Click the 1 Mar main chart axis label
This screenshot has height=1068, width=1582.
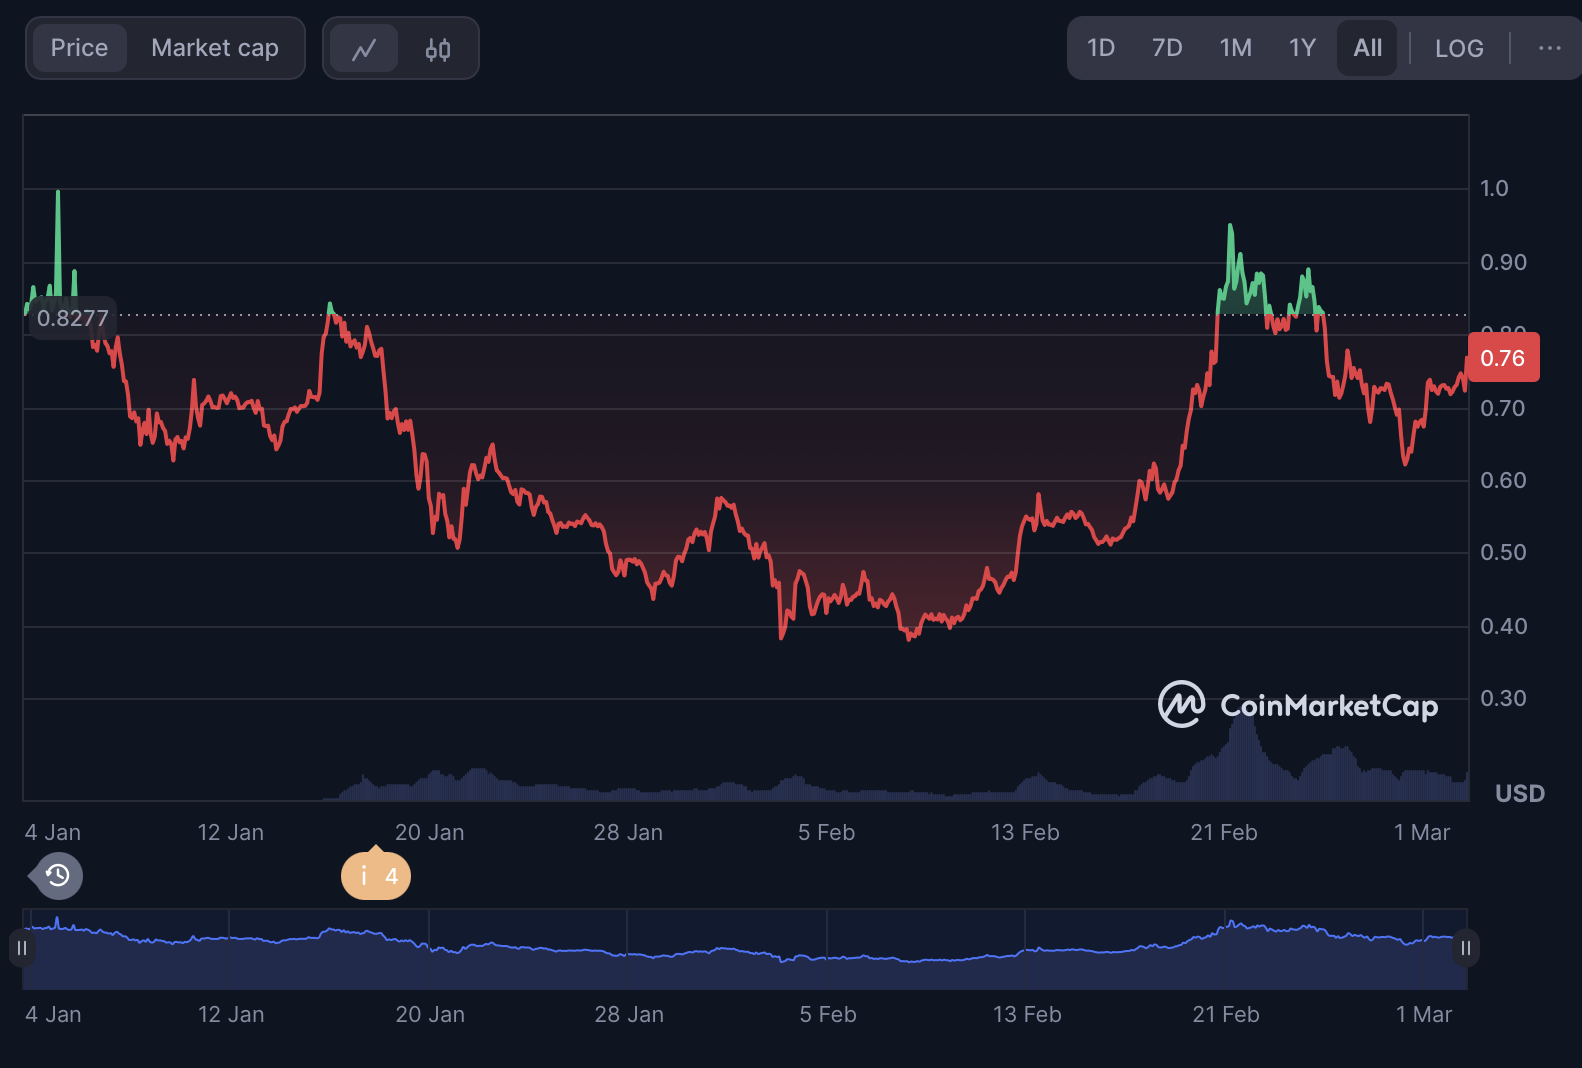tap(1422, 832)
